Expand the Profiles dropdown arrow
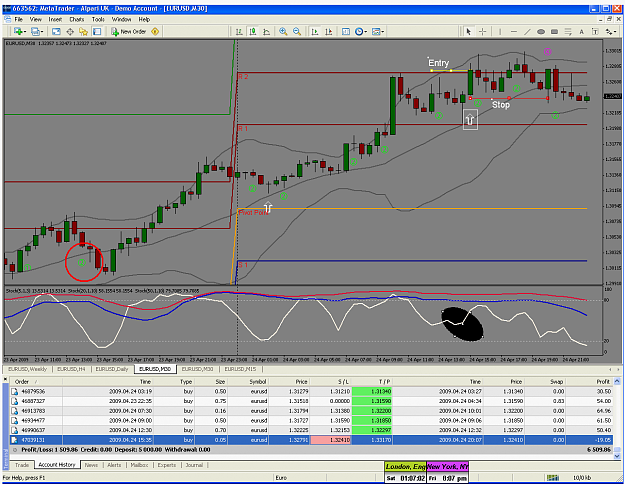This screenshot has width=625, height=484. (x=42, y=32)
